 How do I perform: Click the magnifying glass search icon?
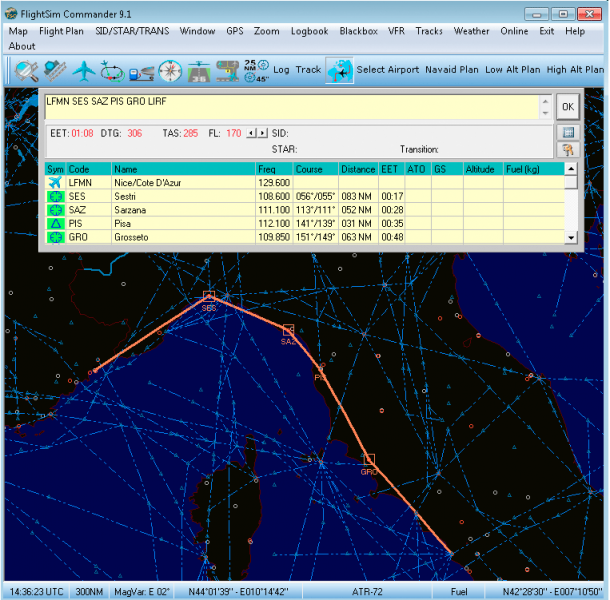pos(26,70)
